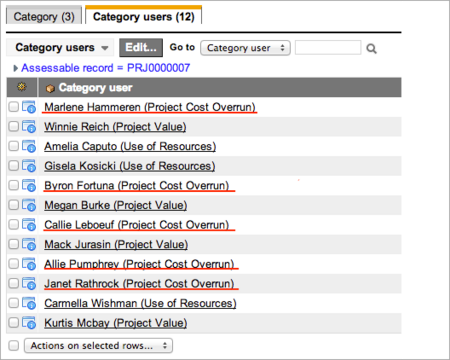This screenshot has height=360, width=450.
Task: Open Winnie Reich (Project Value) link
Action: pos(115,127)
